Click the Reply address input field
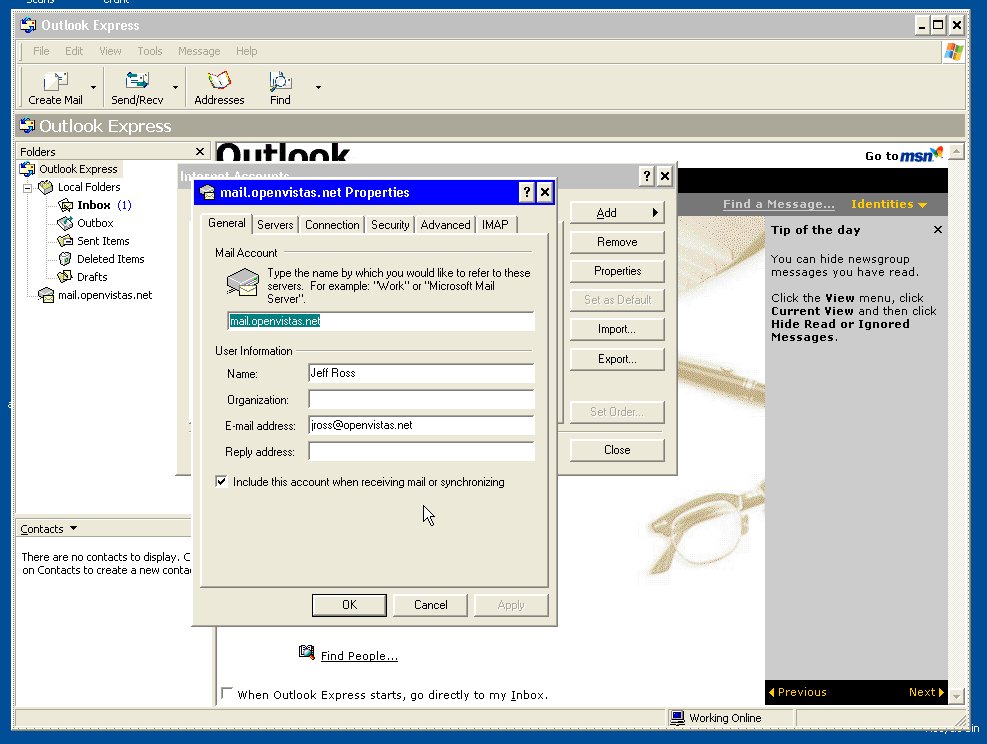 [421, 452]
